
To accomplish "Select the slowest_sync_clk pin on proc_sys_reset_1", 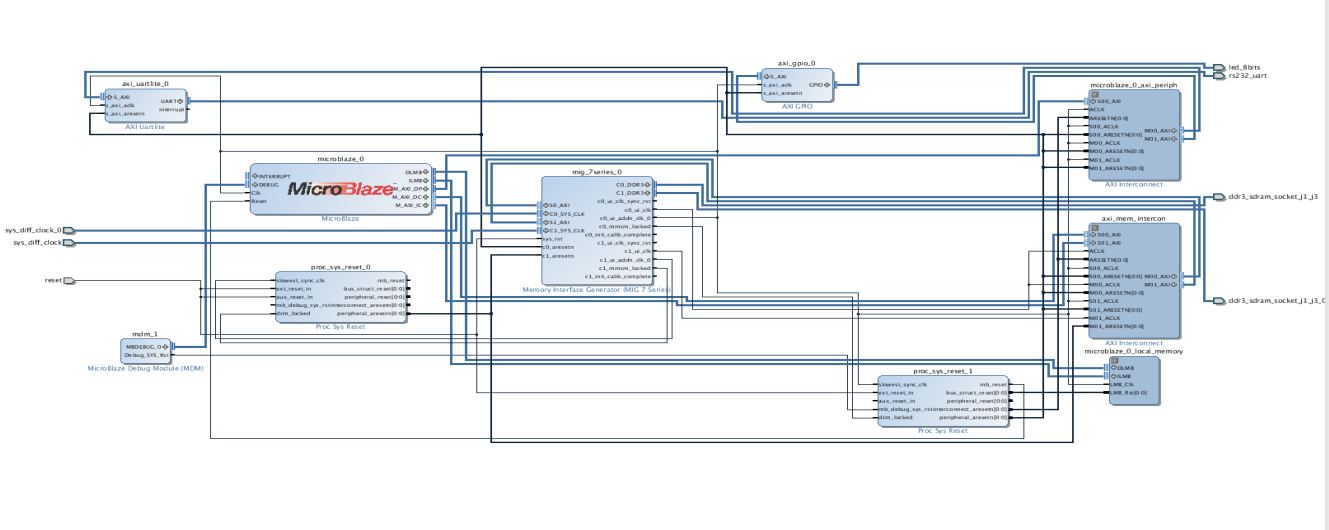I will [903, 383].
